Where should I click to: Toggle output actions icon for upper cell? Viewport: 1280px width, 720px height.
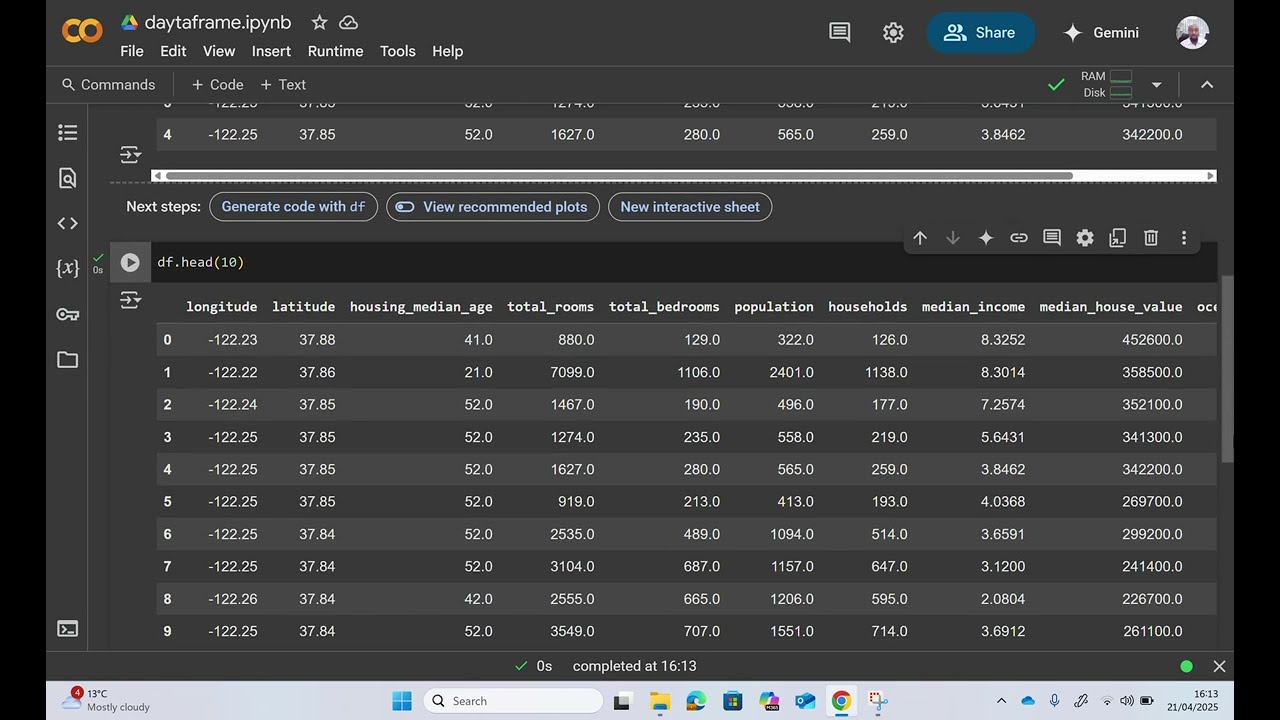[130, 155]
